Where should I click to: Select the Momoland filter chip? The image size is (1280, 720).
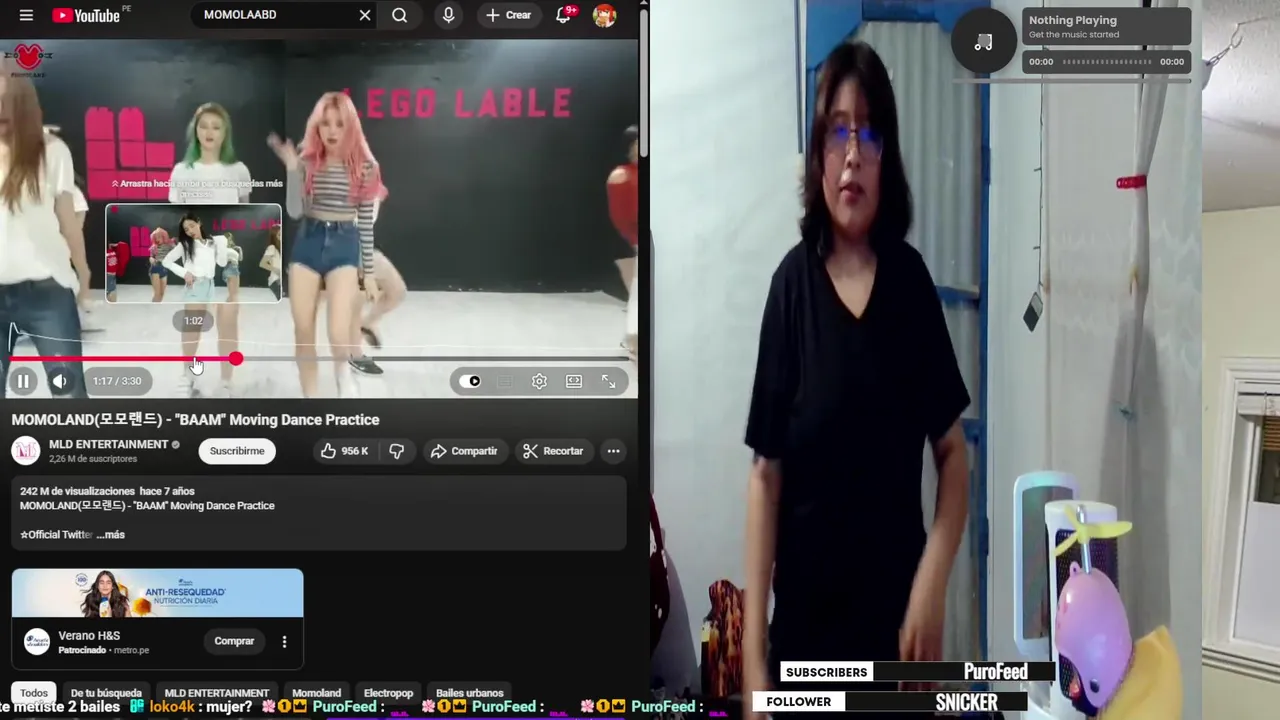click(x=316, y=693)
